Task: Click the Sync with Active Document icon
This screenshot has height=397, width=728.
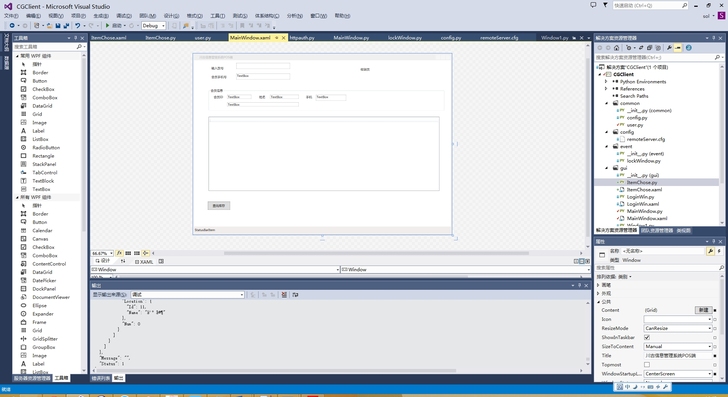Action: pyautogui.click(x=641, y=48)
